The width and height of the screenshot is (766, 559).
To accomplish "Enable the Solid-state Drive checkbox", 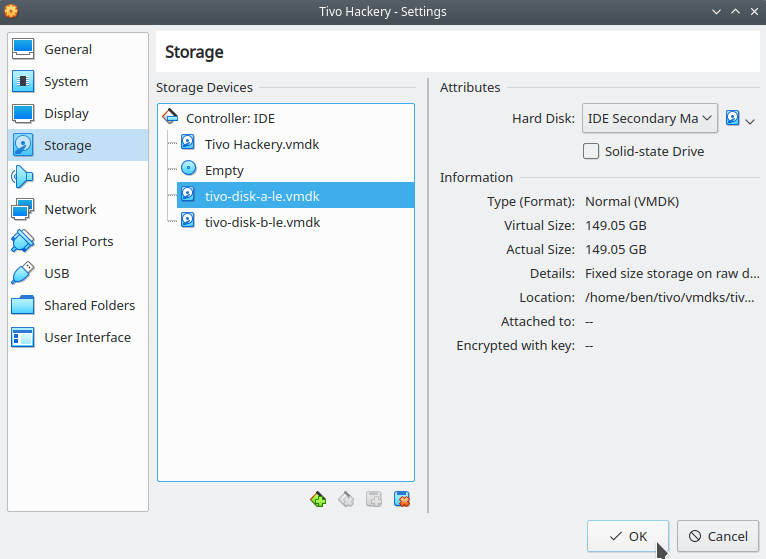I will (591, 151).
